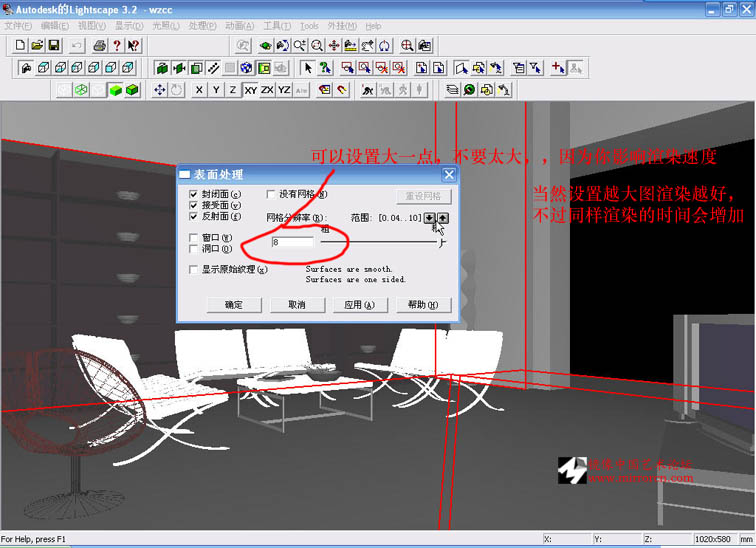Viewport: 756px width, 548px height.
Task: Click the 确定 button
Action: click(234, 305)
